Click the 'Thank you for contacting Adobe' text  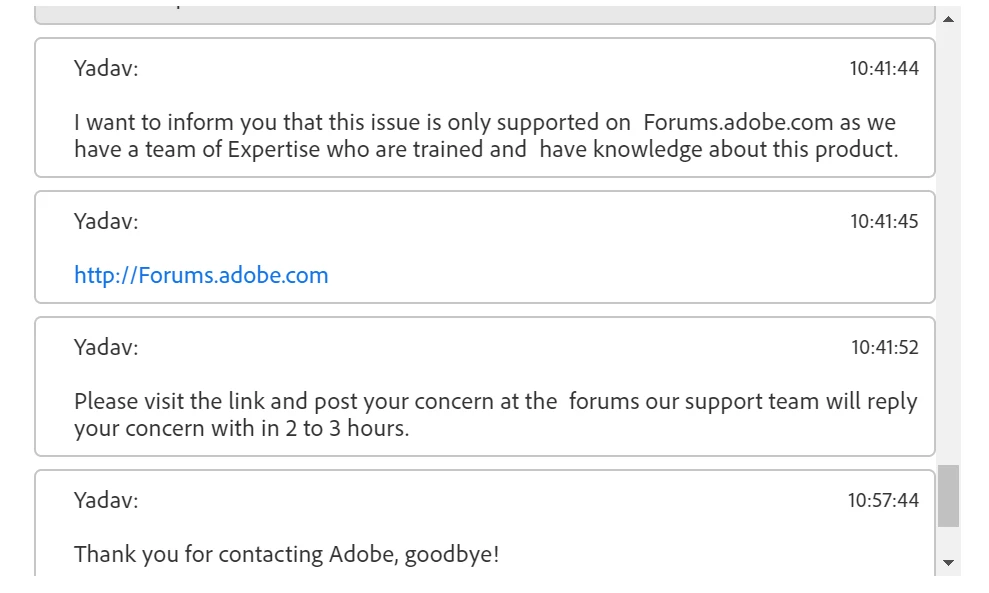pos(286,554)
